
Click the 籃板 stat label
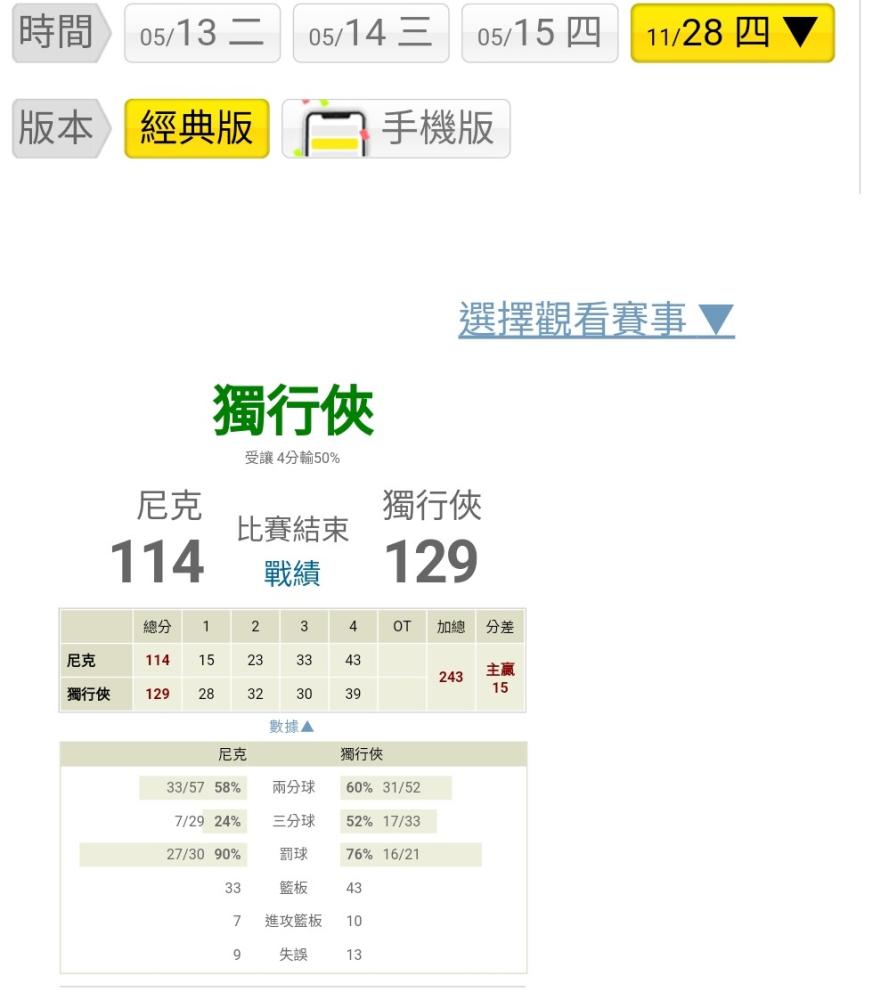point(293,888)
